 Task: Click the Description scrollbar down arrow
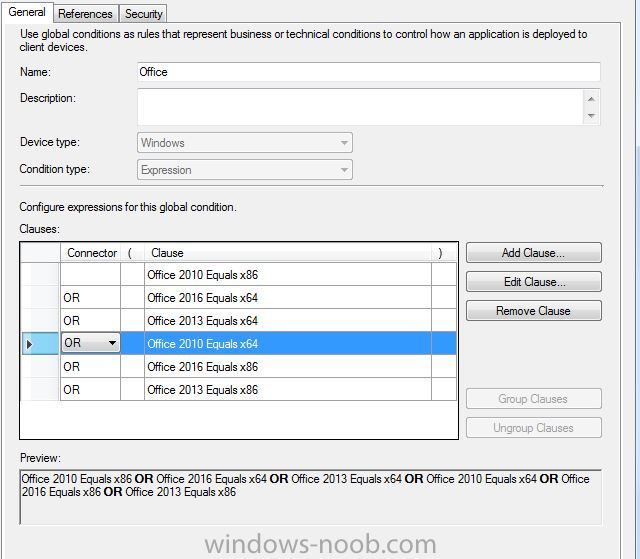pyautogui.click(x=591, y=116)
